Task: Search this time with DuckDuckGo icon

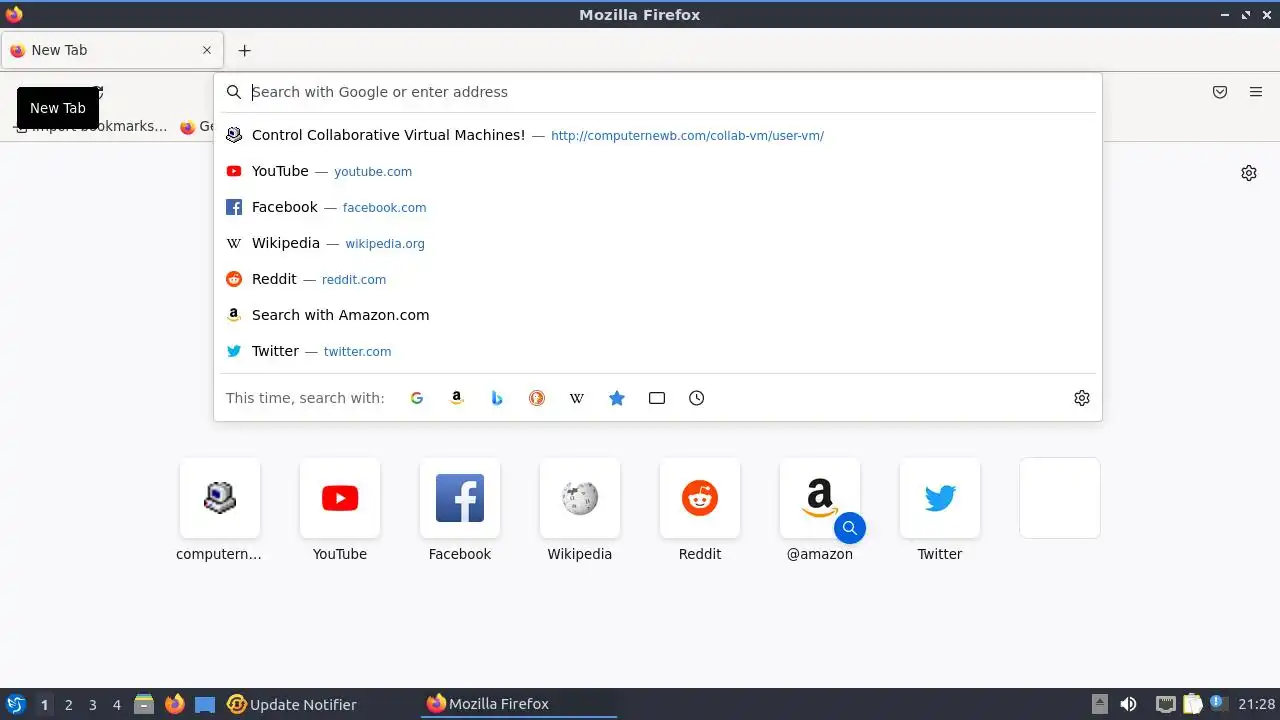Action: click(x=537, y=398)
